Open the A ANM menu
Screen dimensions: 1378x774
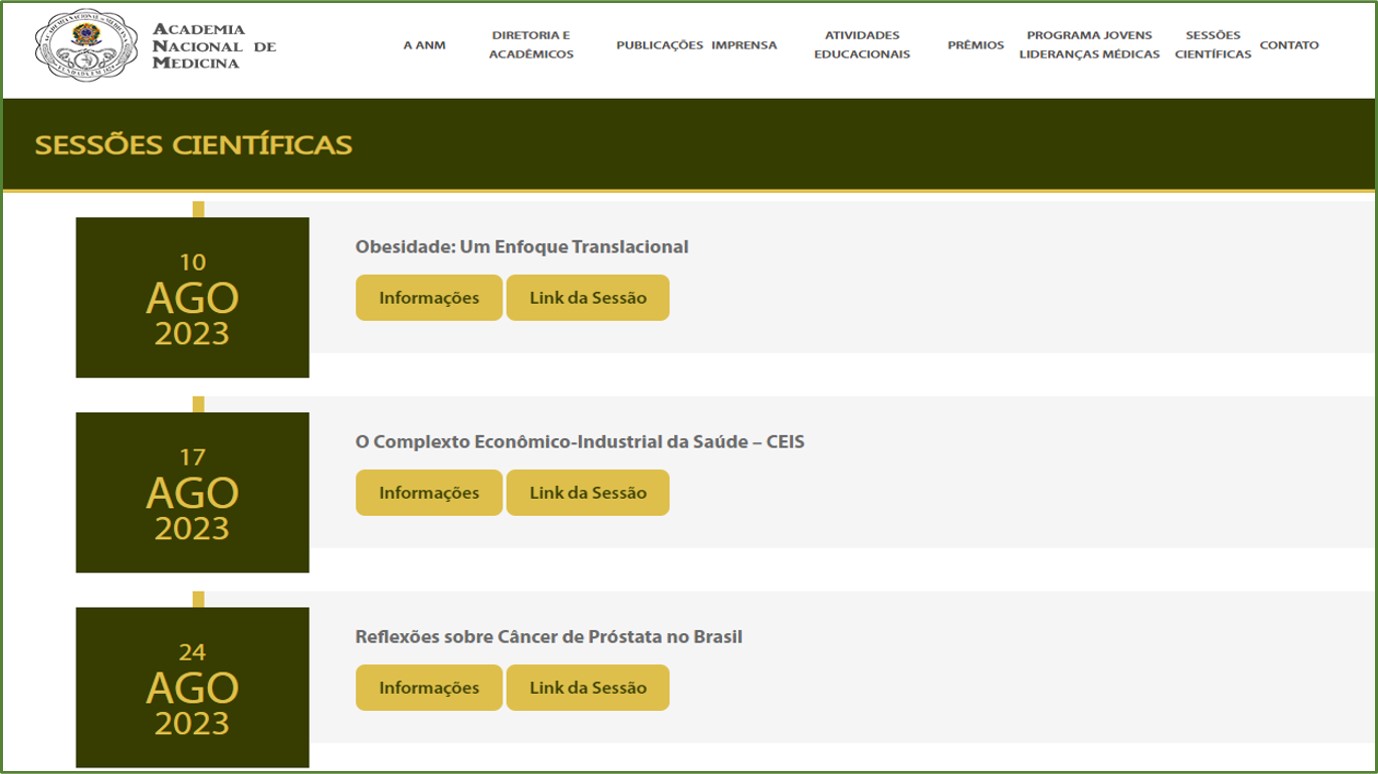(424, 45)
